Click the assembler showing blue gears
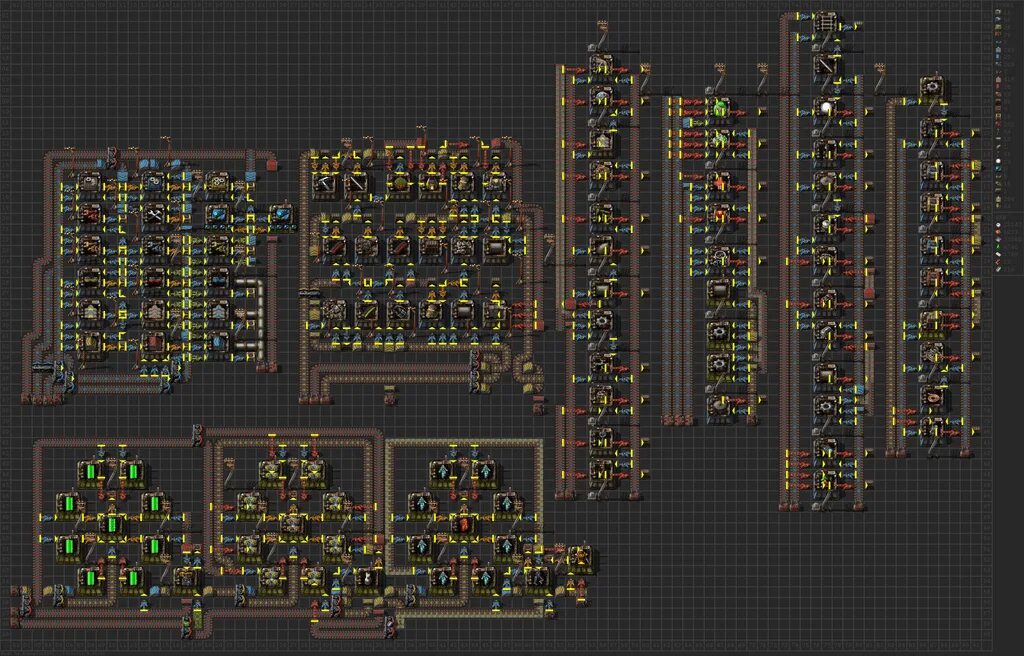Viewport: 1024px width, 656px height. tap(153, 184)
